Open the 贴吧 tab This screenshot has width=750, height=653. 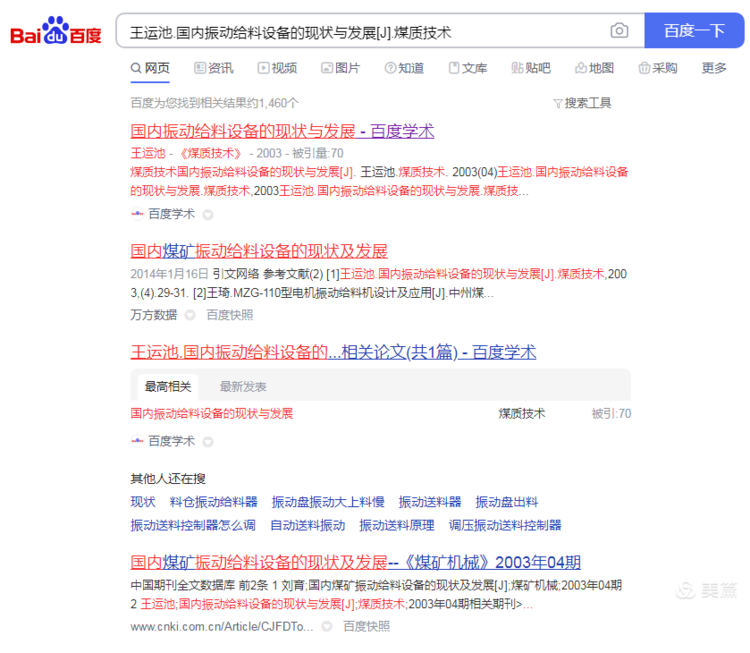pyautogui.click(x=531, y=68)
